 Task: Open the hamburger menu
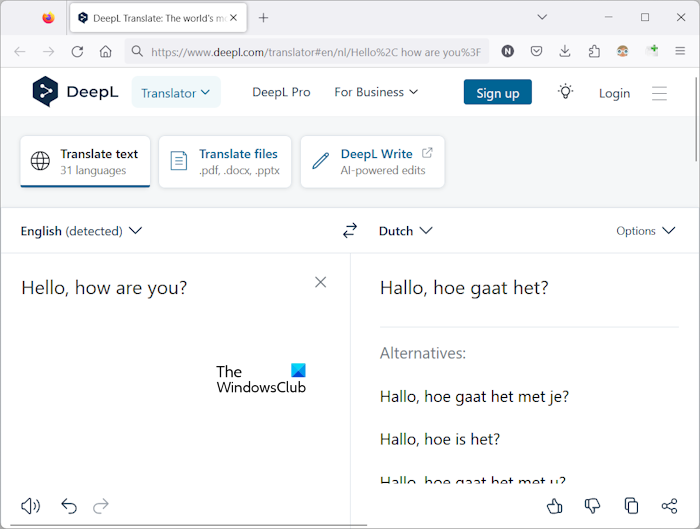(659, 93)
